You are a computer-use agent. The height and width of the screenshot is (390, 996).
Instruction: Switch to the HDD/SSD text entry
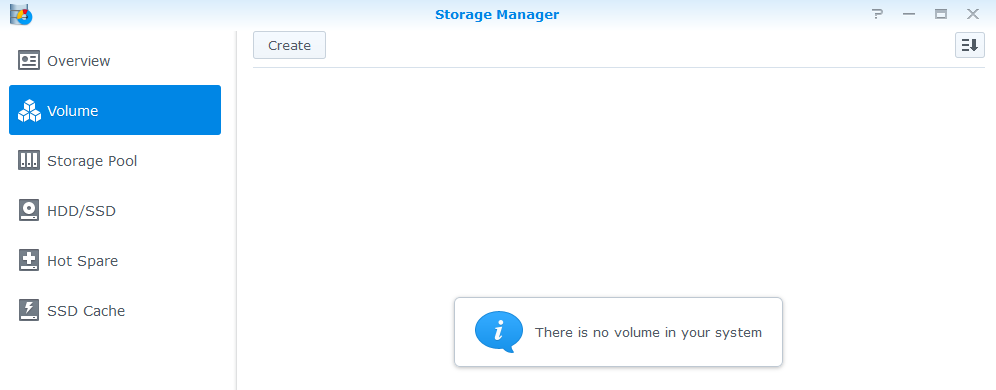tap(81, 211)
